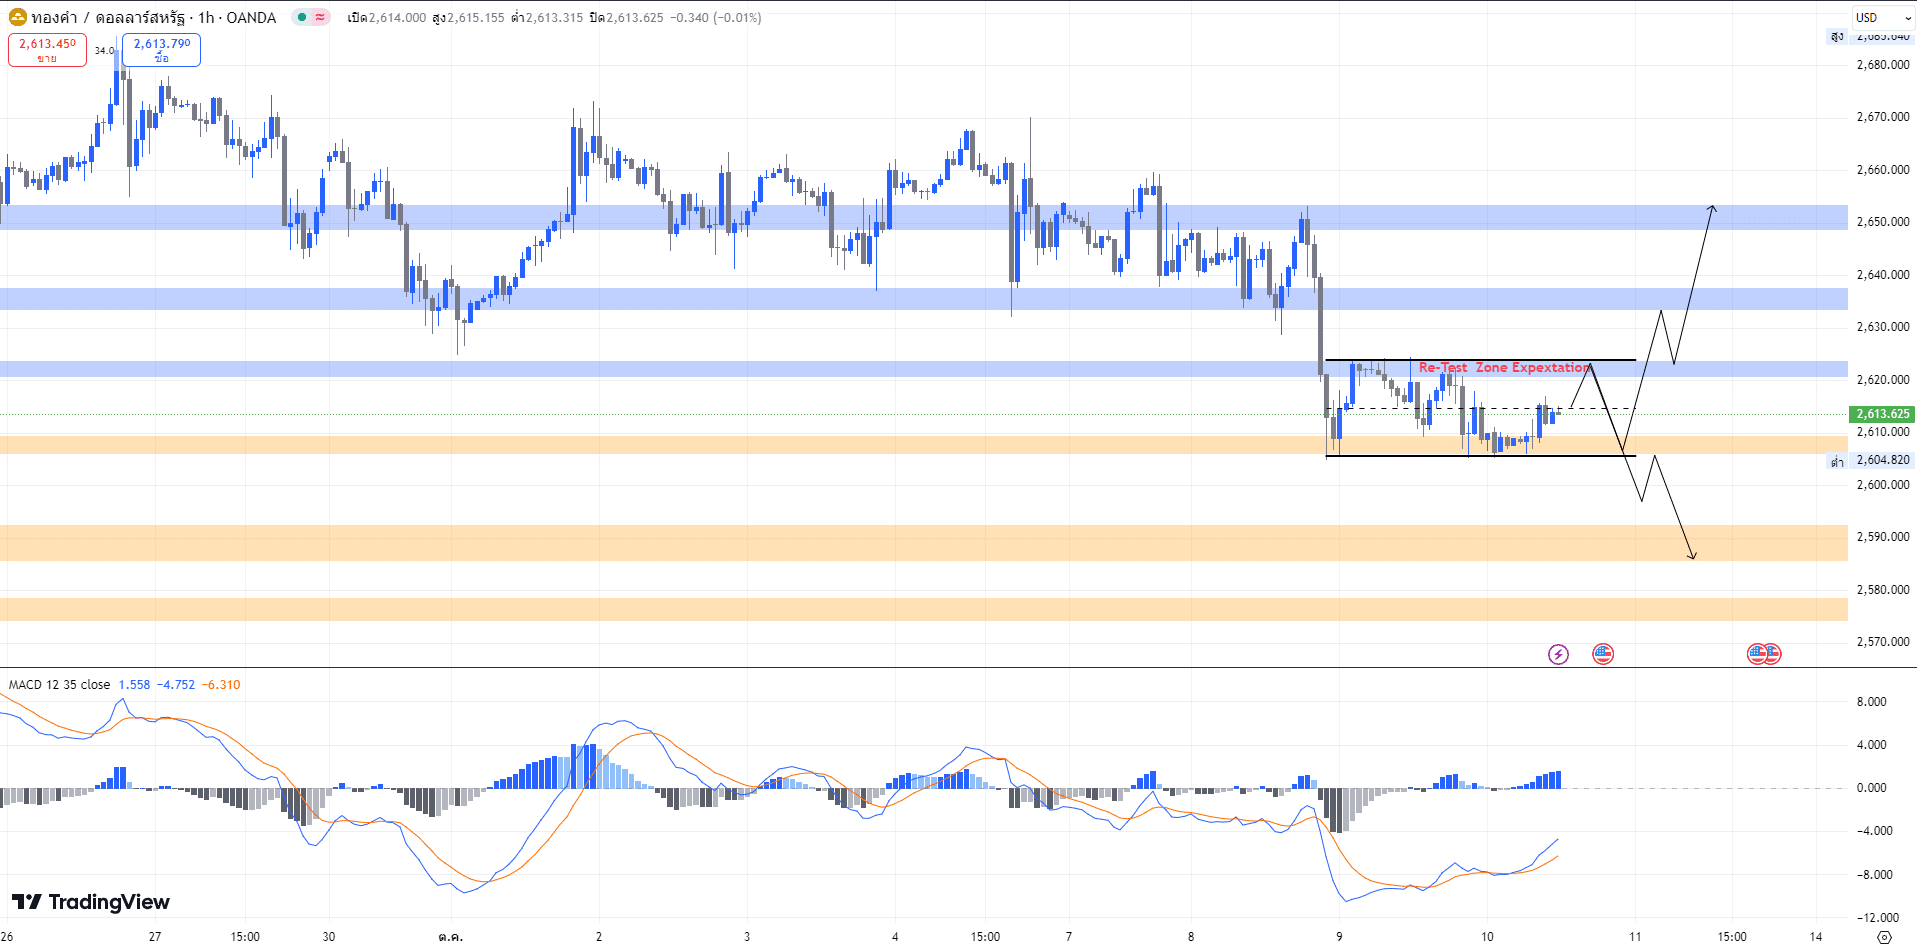
Task: Select the MACD 12 35 close indicator label
Action: coord(60,684)
